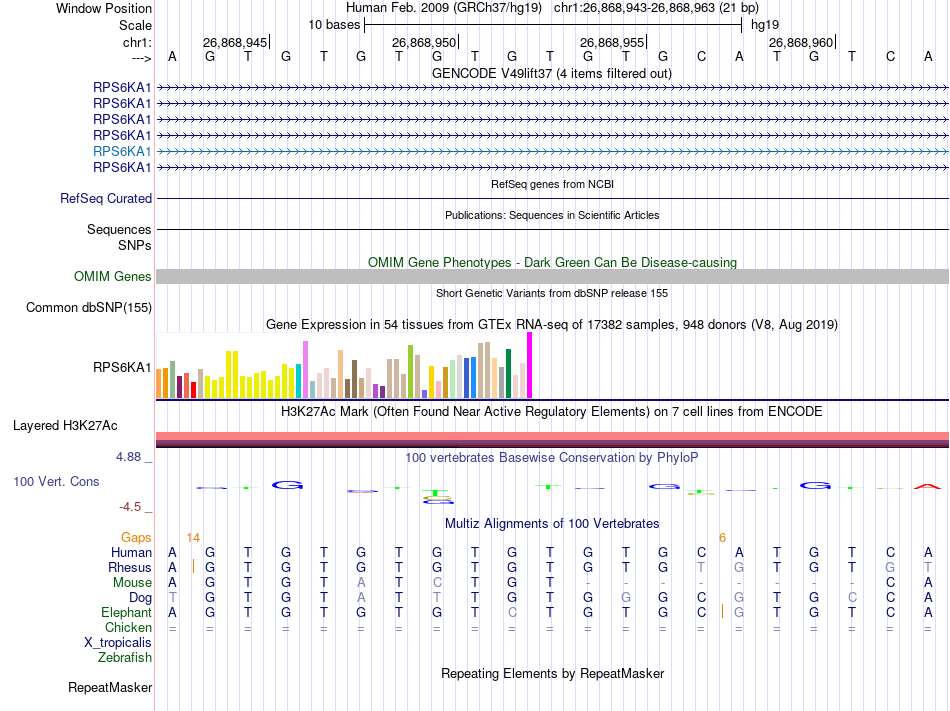The image size is (950, 711).
Task: Click the pink H3K27Ac signal band
Action: (x=552, y=436)
